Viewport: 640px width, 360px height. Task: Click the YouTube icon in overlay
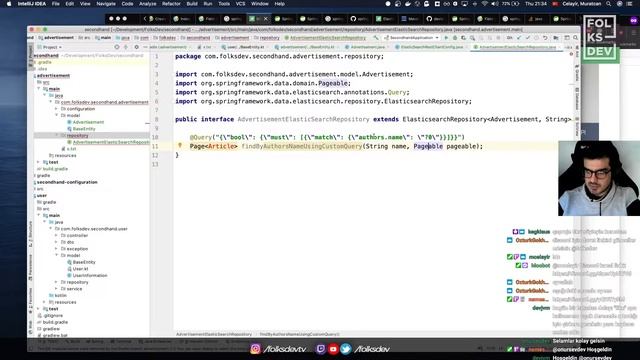(333, 349)
